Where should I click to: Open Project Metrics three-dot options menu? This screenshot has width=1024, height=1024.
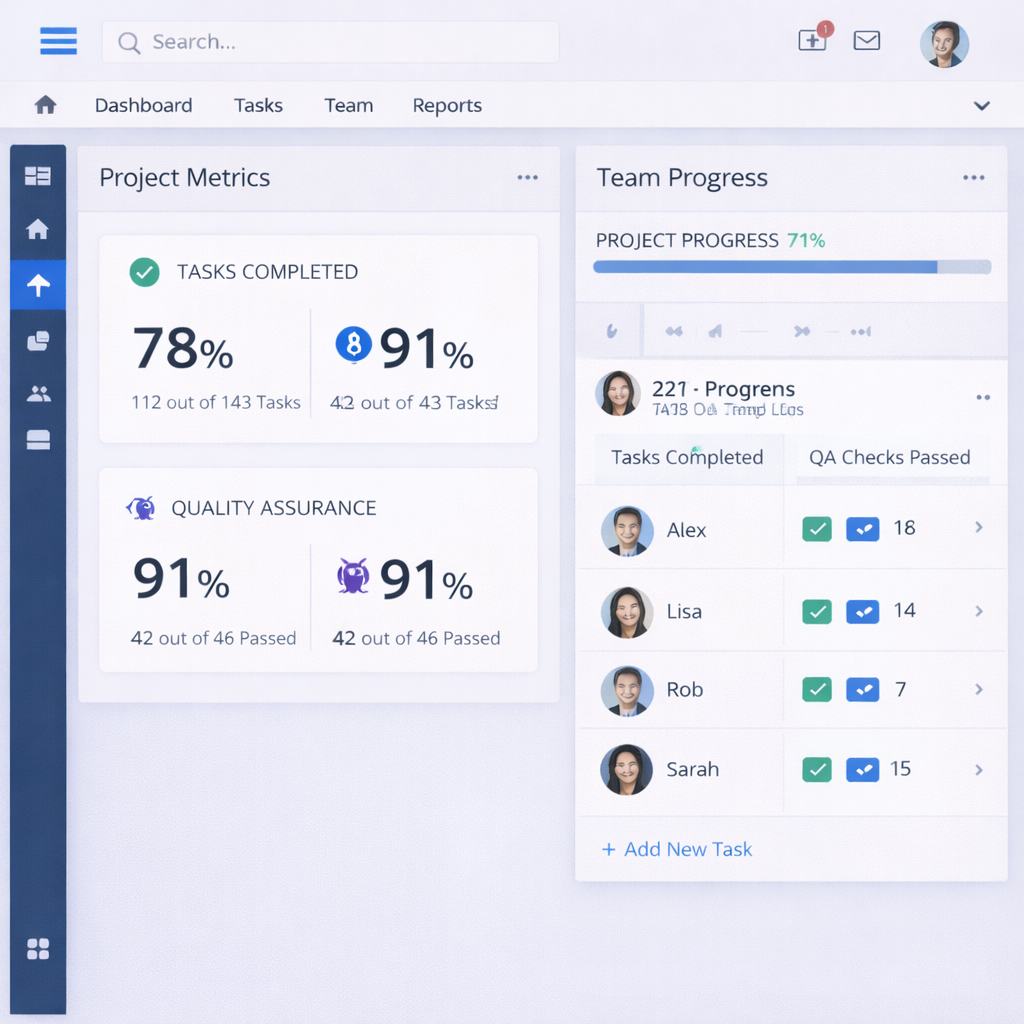tap(527, 178)
